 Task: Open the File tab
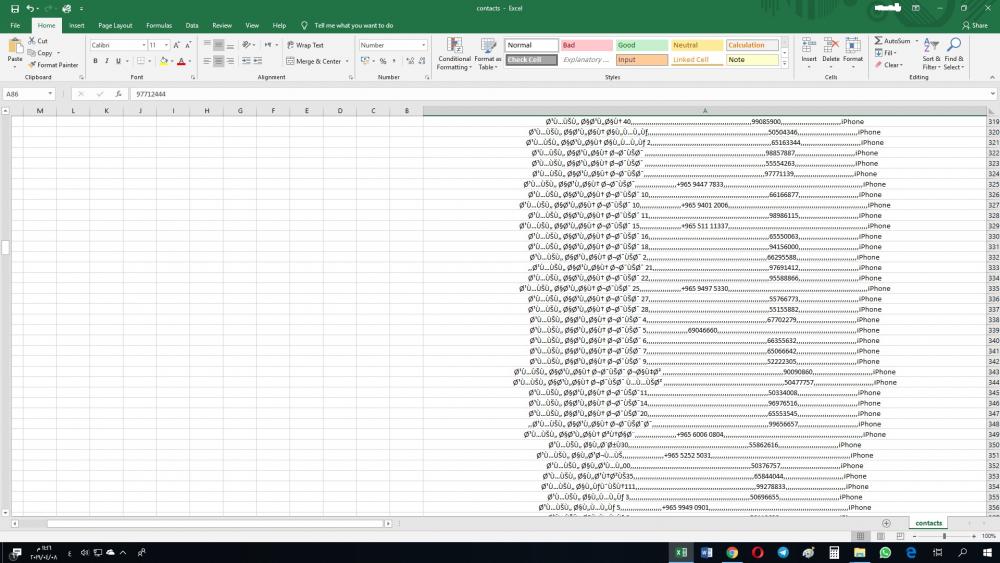click(15, 26)
